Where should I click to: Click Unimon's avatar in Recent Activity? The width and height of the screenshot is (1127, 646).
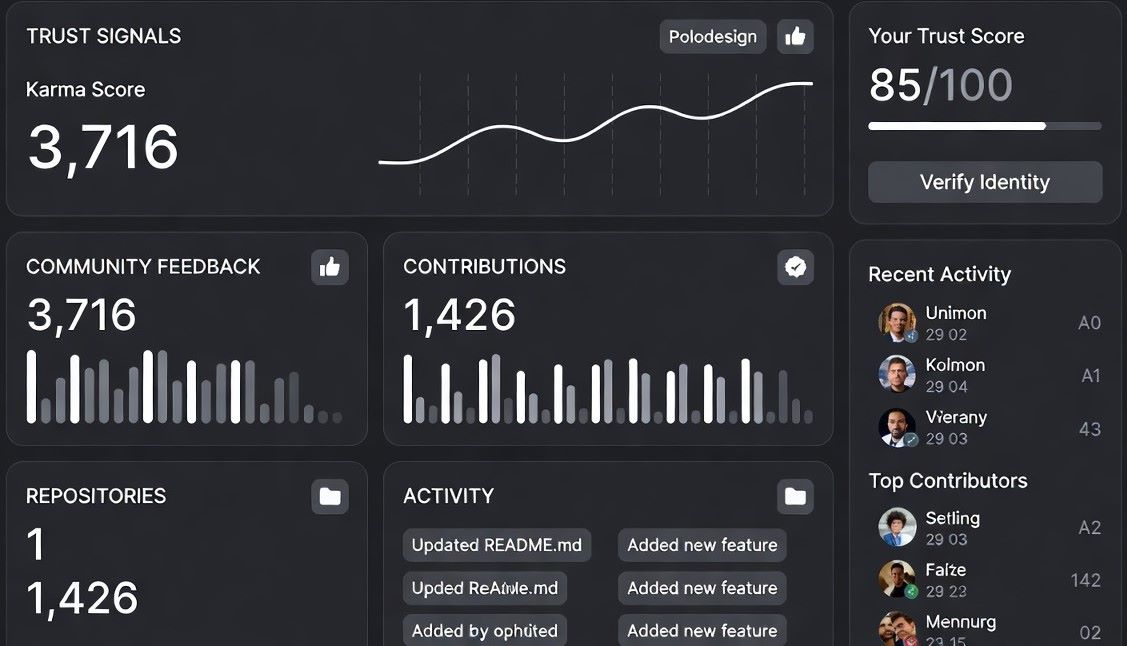pyautogui.click(x=897, y=323)
